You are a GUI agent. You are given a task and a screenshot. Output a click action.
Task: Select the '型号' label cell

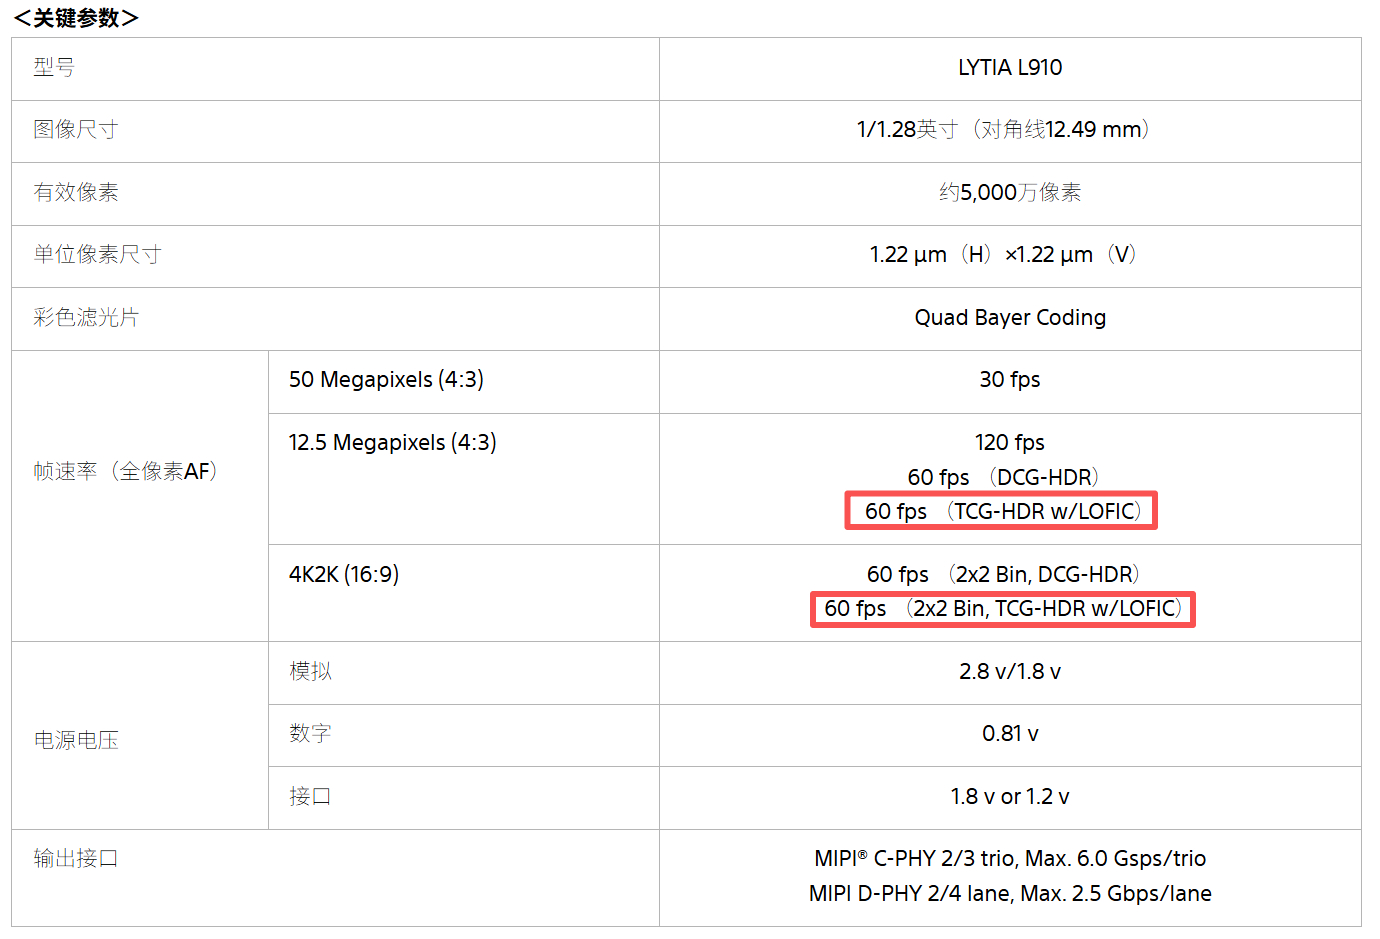pos(54,67)
